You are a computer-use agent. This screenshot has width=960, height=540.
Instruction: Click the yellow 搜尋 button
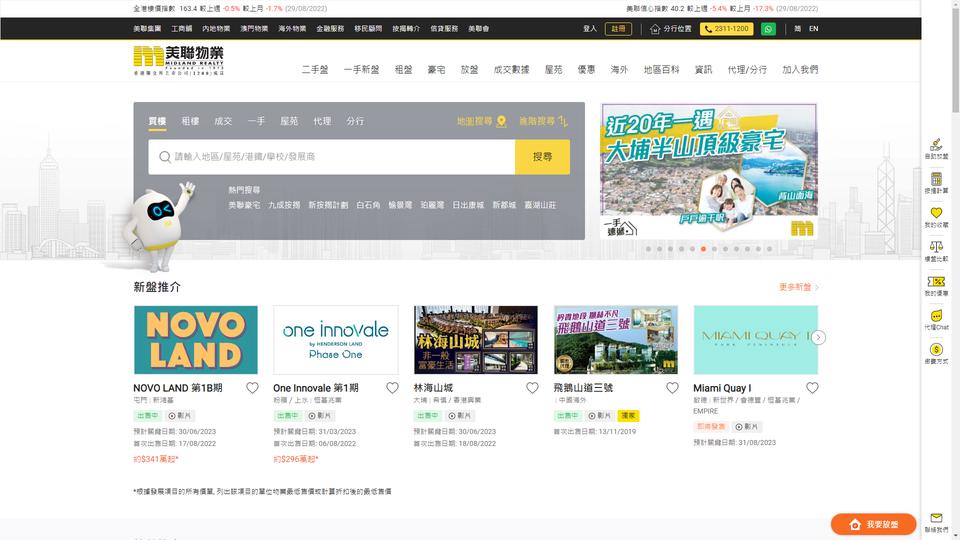click(x=542, y=157)
